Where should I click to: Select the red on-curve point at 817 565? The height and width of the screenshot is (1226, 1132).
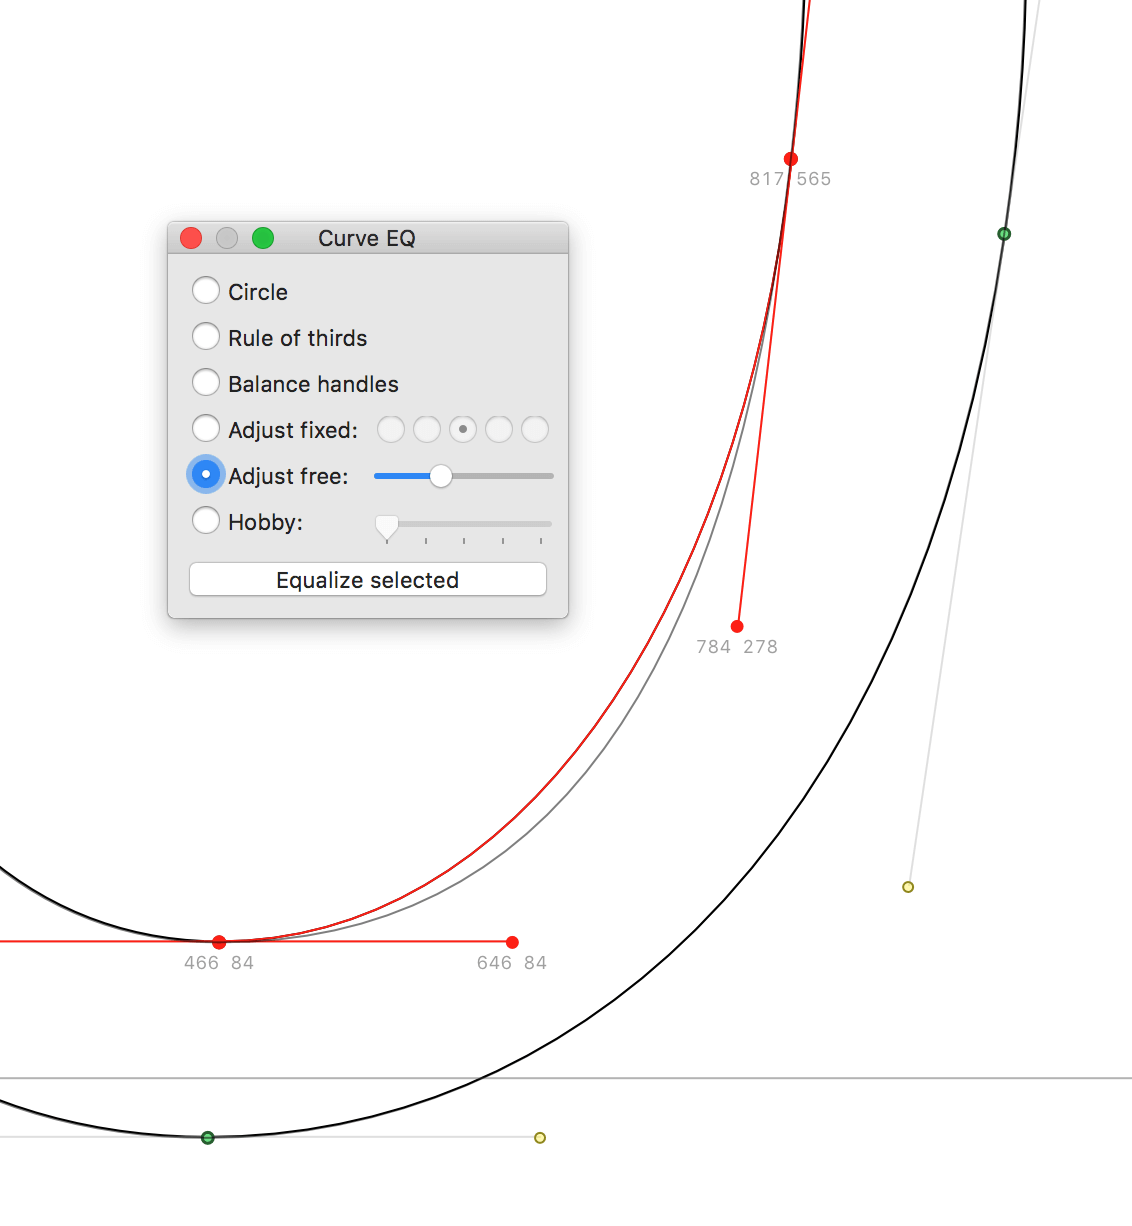[791, 159]
